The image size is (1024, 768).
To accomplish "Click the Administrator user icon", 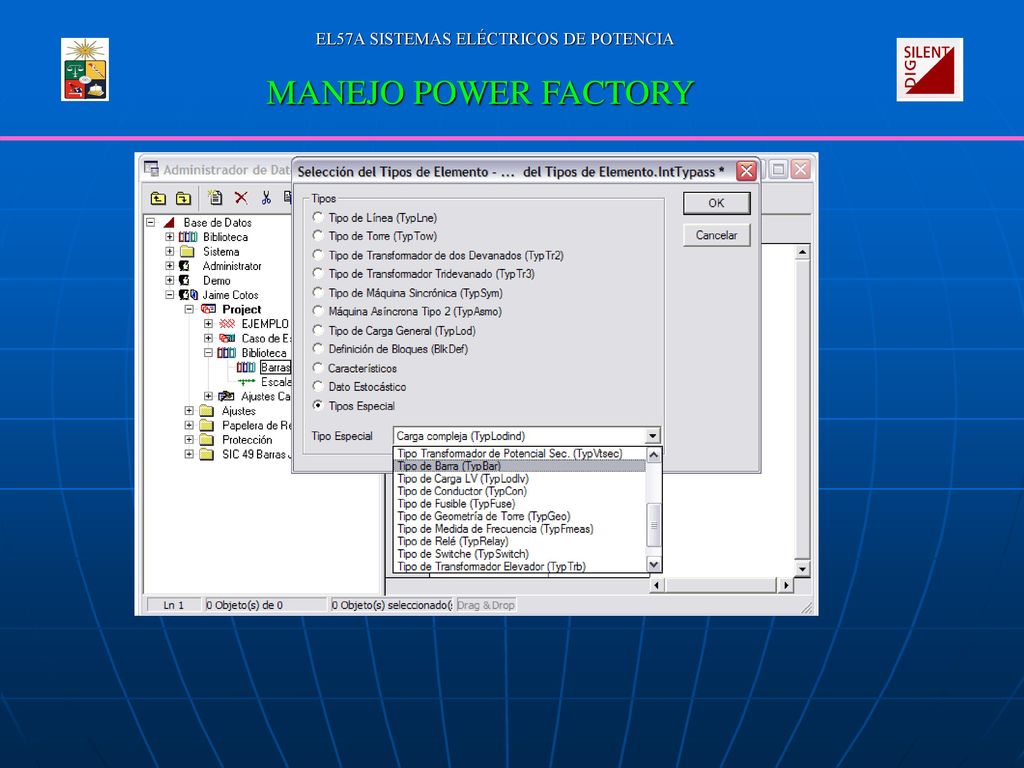I will [x=185, y=266].
